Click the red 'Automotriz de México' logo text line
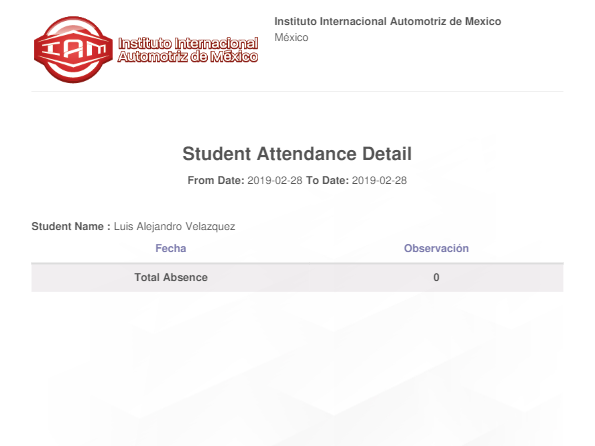The image size is (595, 446). (188, 57)
